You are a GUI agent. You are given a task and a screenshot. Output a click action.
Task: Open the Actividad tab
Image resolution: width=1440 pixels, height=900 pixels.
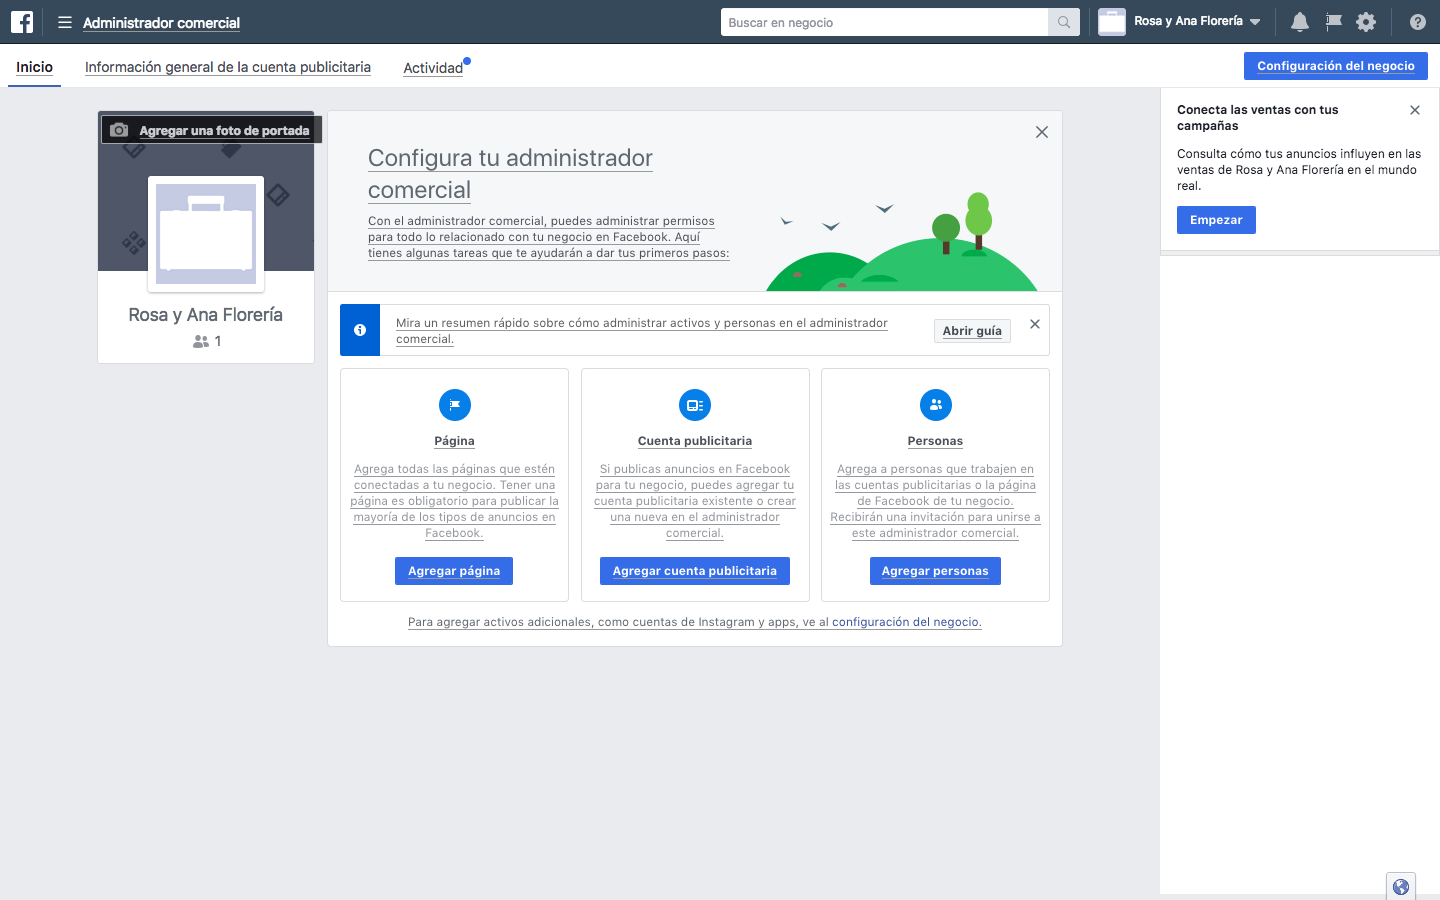(x=433, y=68)
